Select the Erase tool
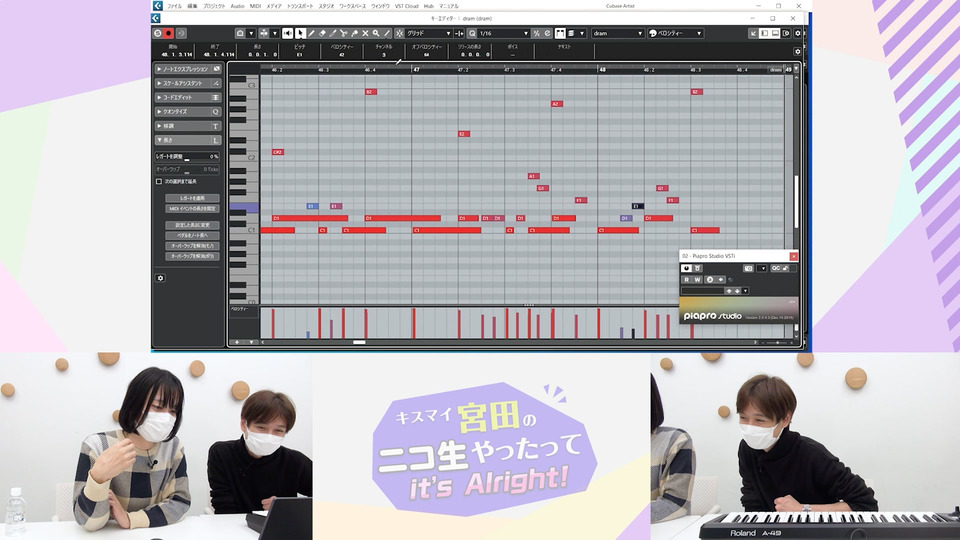Viewport: 960px width, 540px height. pos(323,33)
